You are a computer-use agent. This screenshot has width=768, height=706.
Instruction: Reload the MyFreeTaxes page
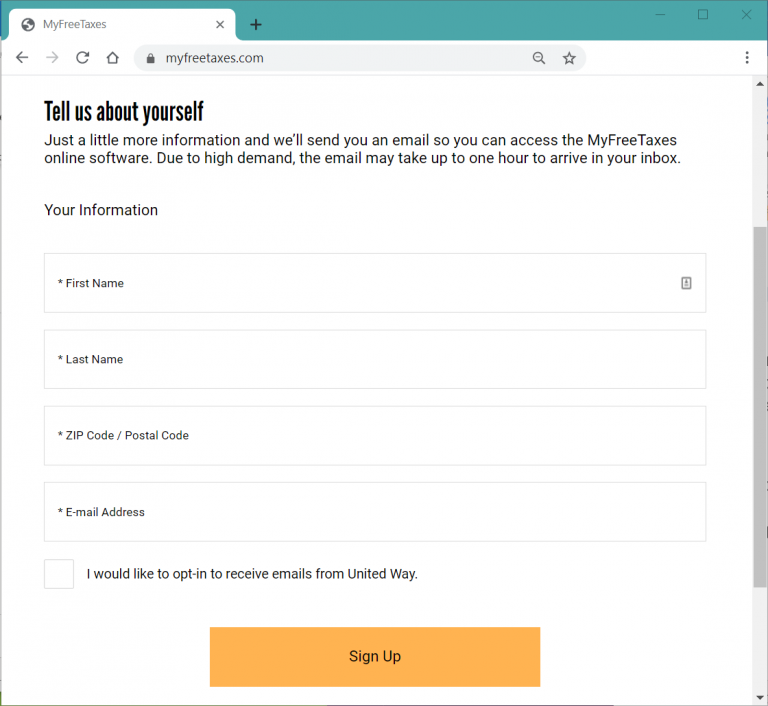click(x=83, y=58)
